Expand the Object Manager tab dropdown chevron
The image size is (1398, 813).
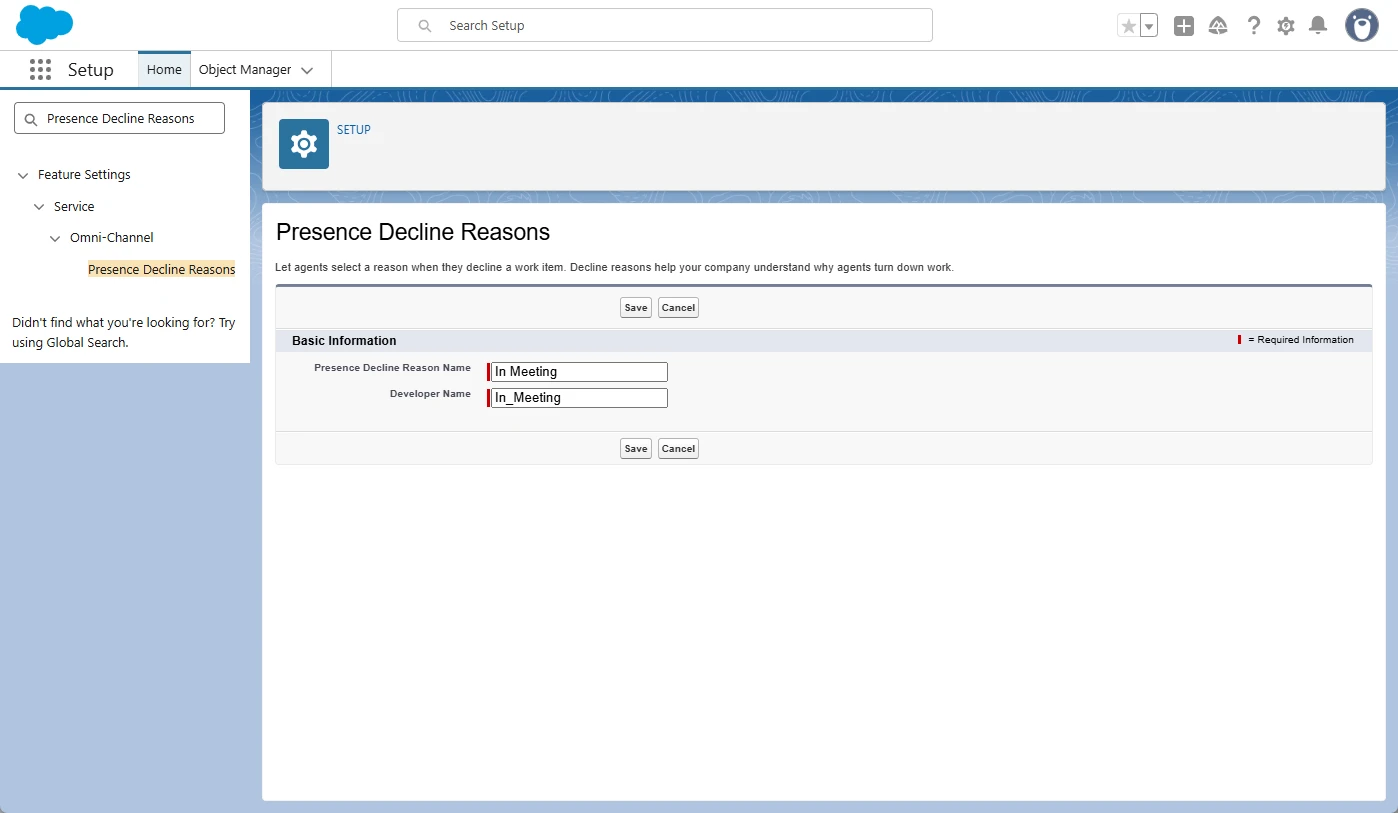(307, 71)
